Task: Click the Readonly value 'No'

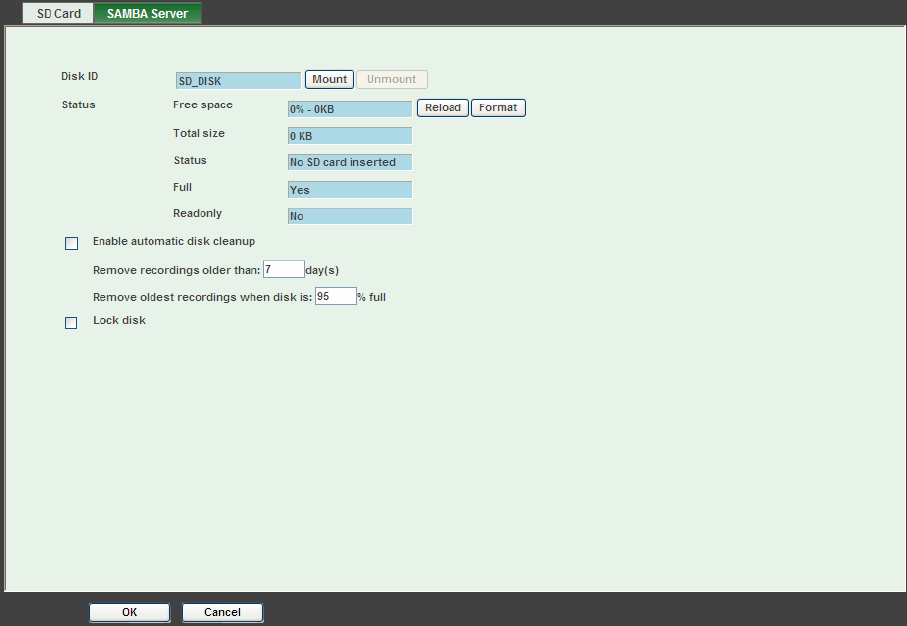Action: (x=350, y=216)
